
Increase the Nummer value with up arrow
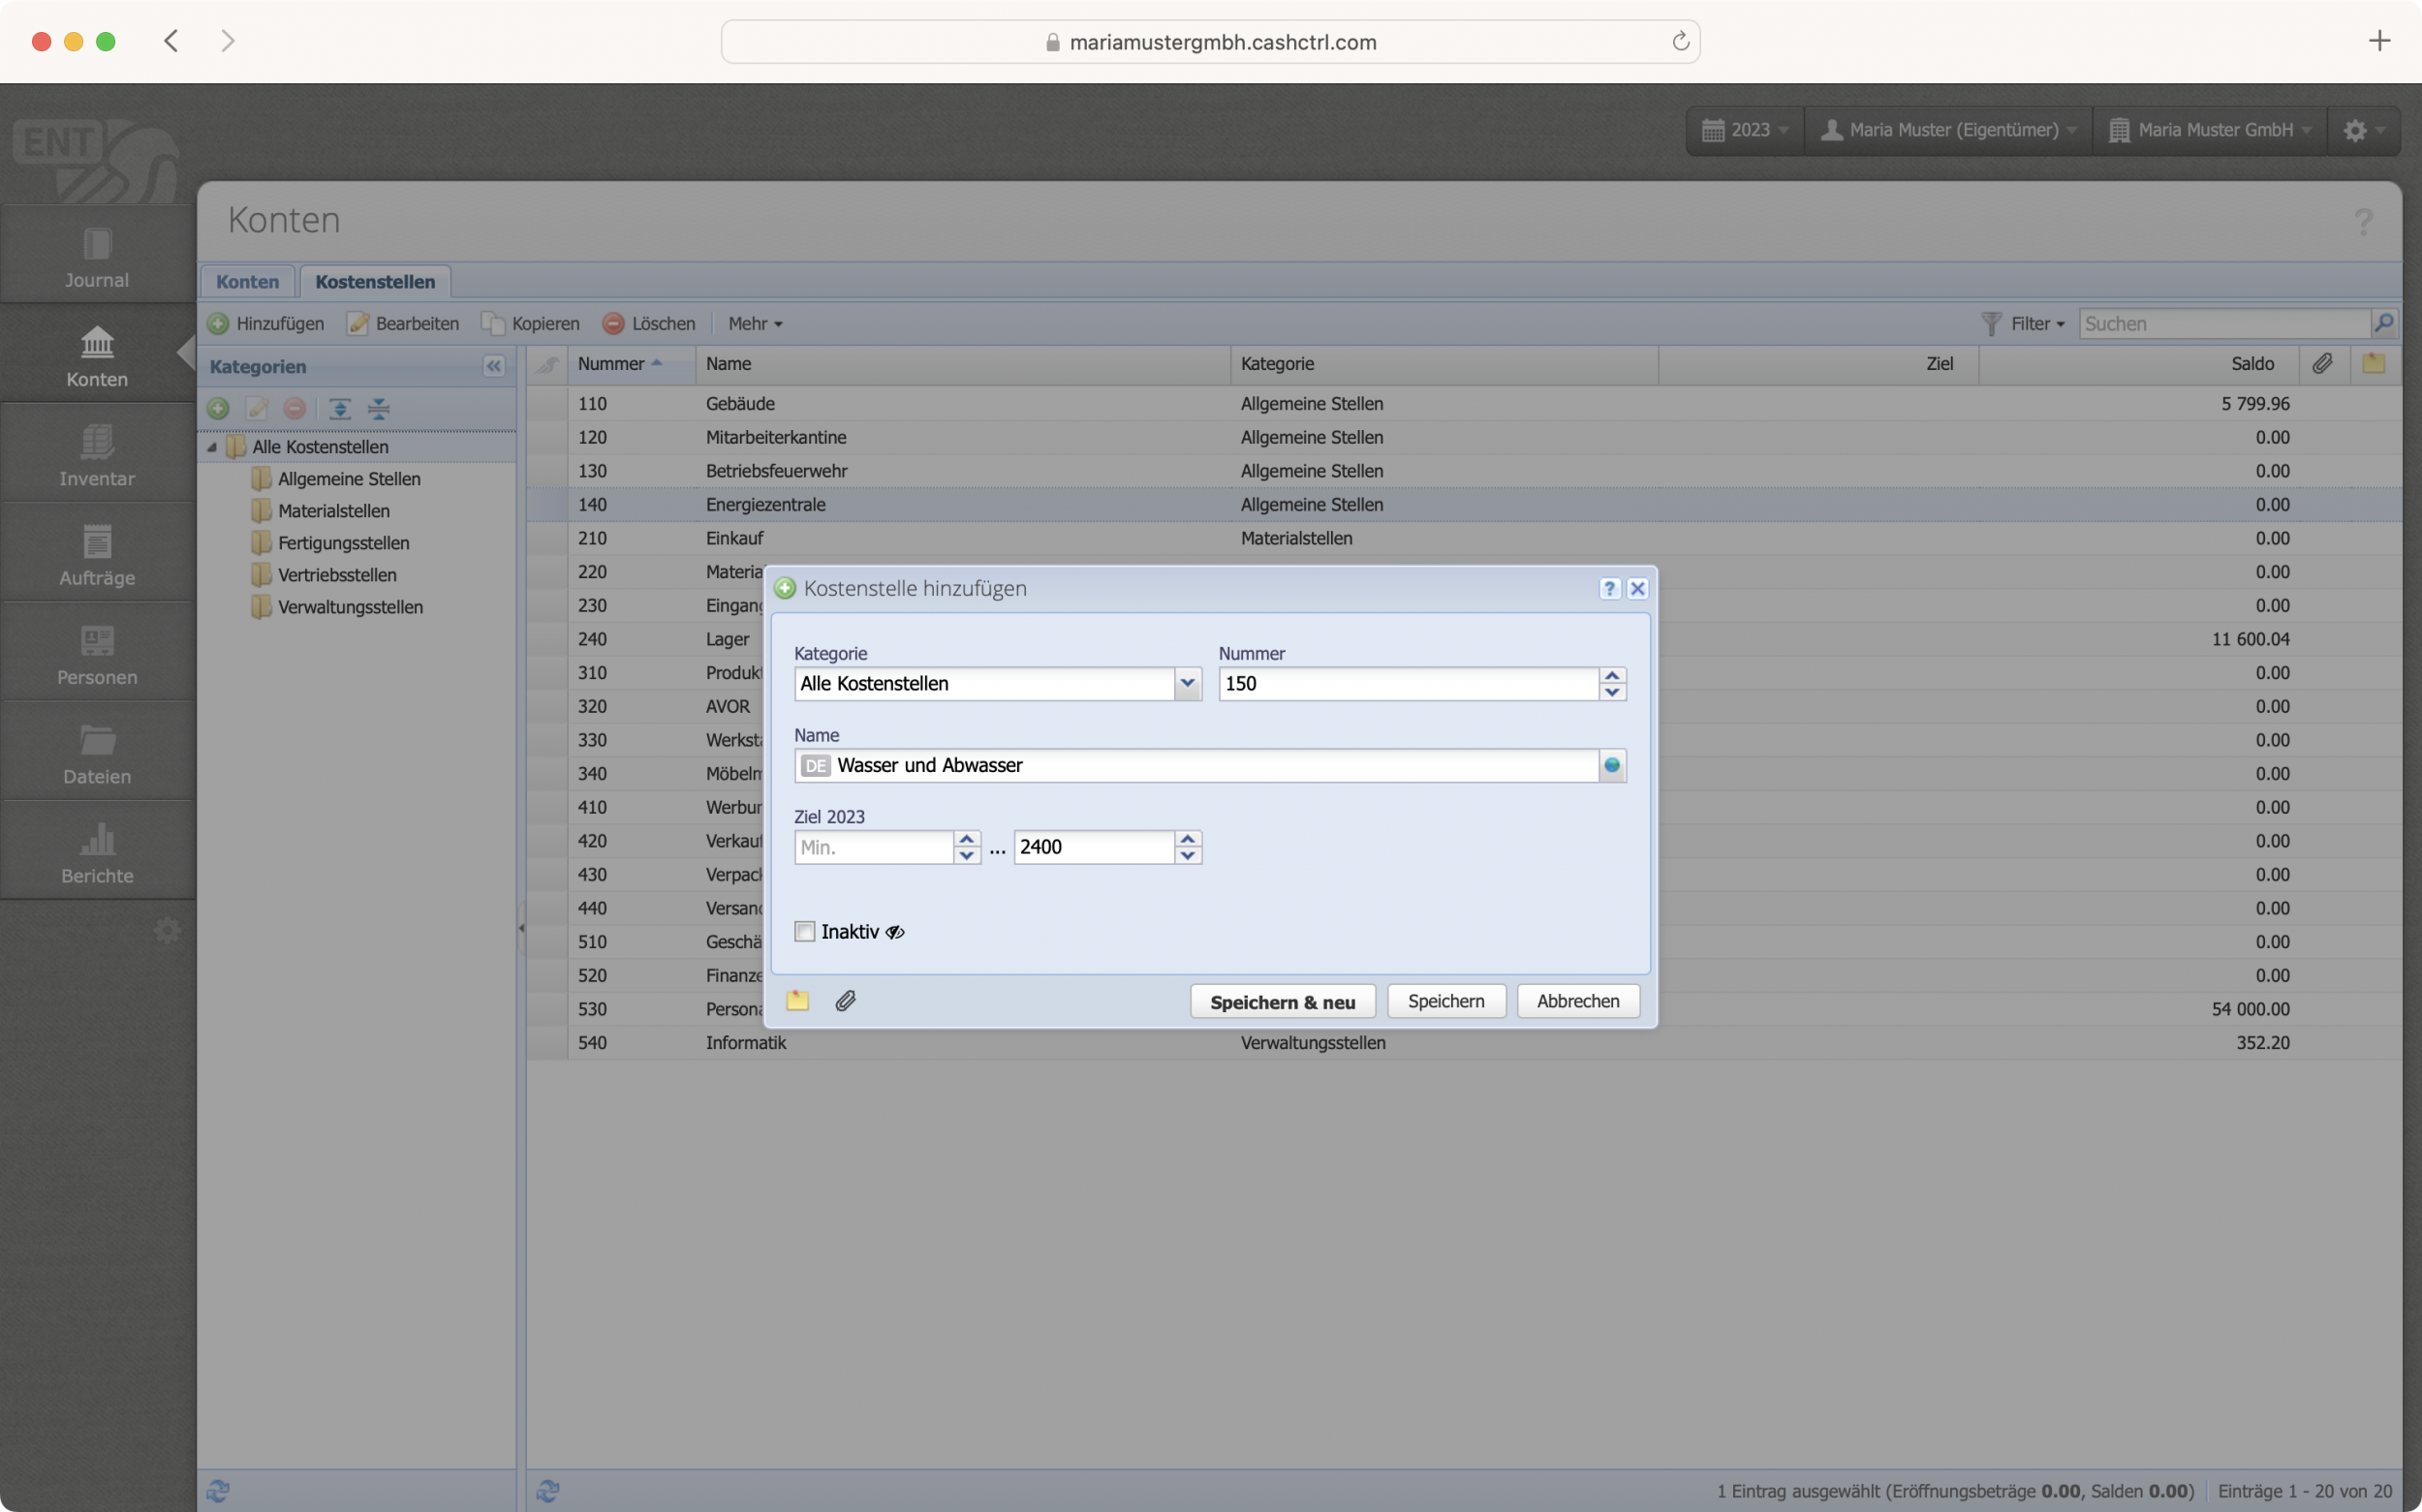(x=1611, y=676)
